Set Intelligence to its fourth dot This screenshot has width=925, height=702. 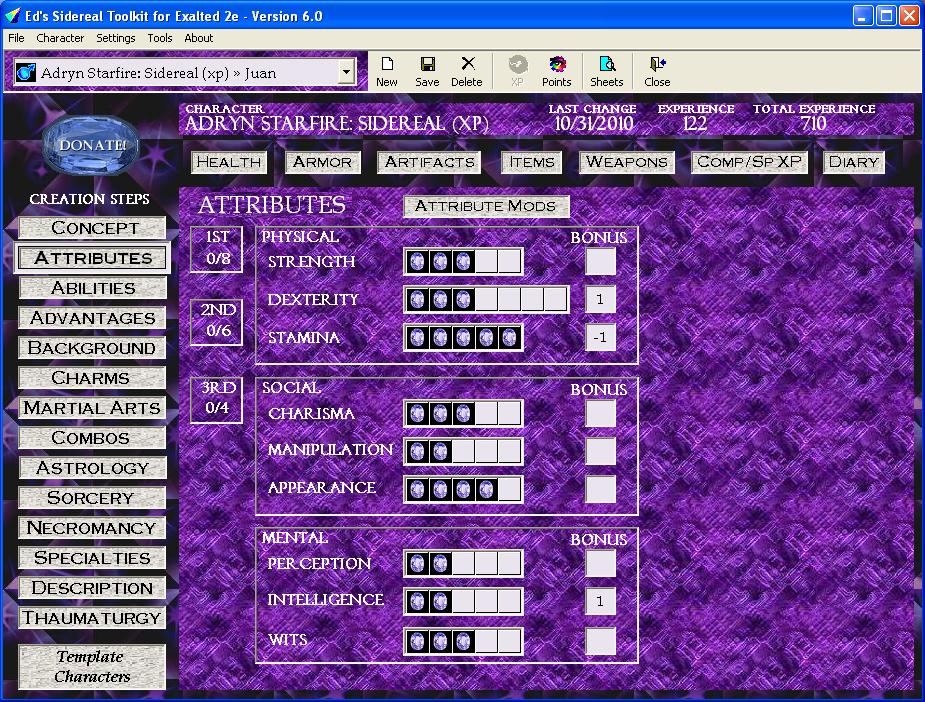tap(486, 602)
